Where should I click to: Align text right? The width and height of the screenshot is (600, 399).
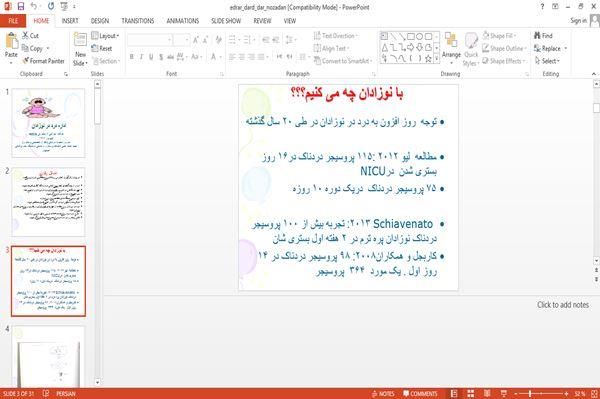point(251,57)
